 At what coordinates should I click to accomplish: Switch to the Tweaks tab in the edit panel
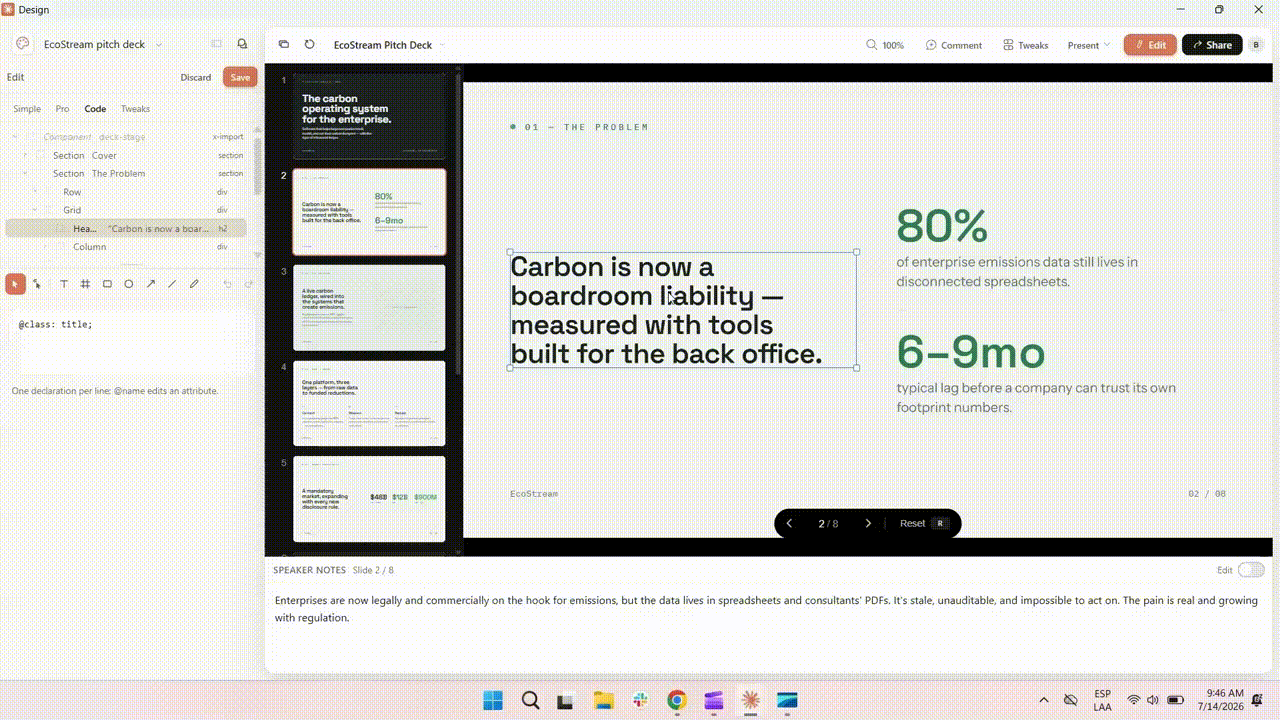(x=135, y=109)
